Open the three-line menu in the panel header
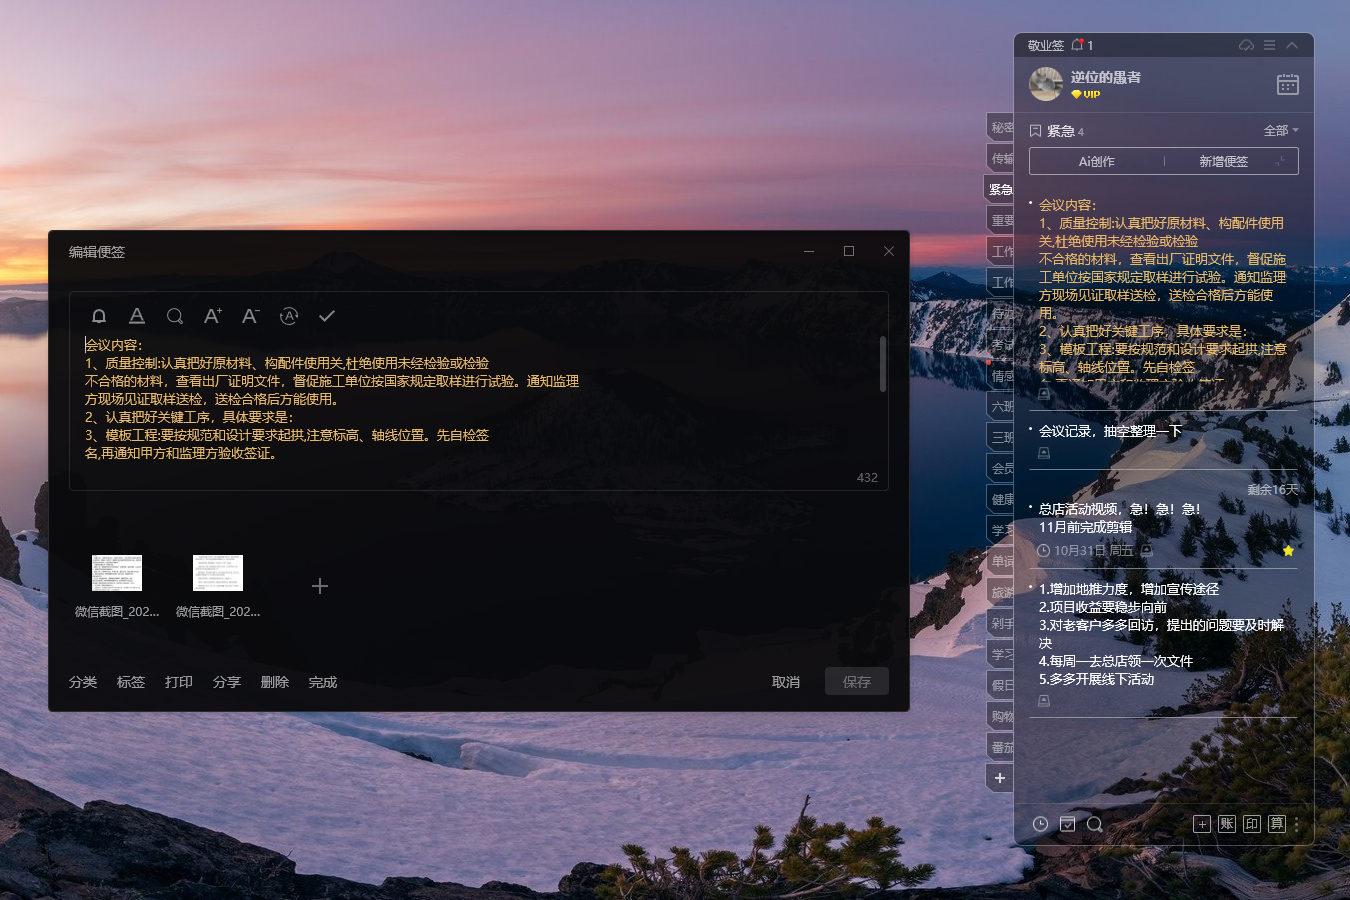 [x=1269, y=45]
